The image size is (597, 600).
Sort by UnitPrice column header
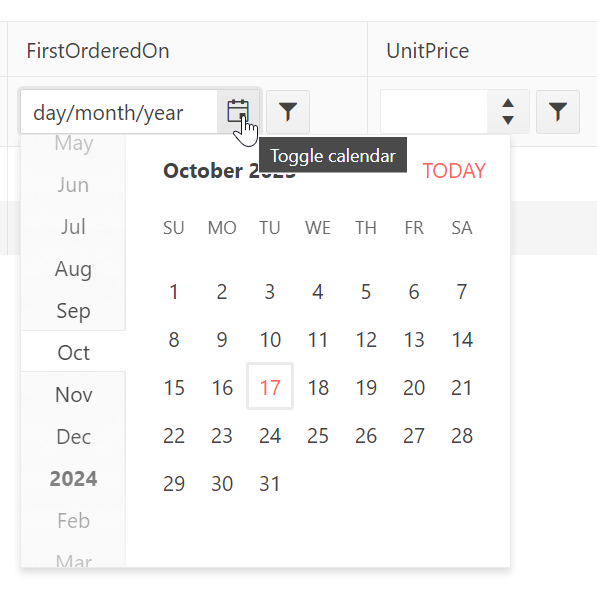coord(427,51)
